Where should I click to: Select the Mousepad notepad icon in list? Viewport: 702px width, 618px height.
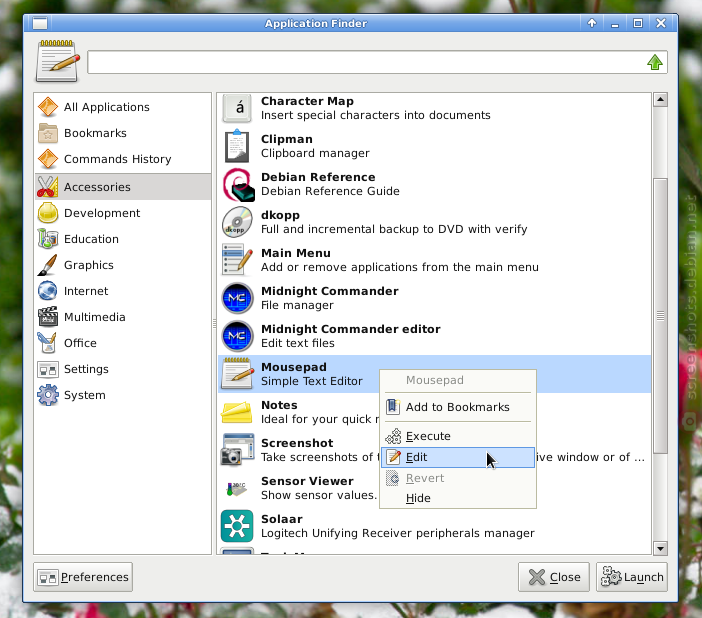click(x=237, y=374)
